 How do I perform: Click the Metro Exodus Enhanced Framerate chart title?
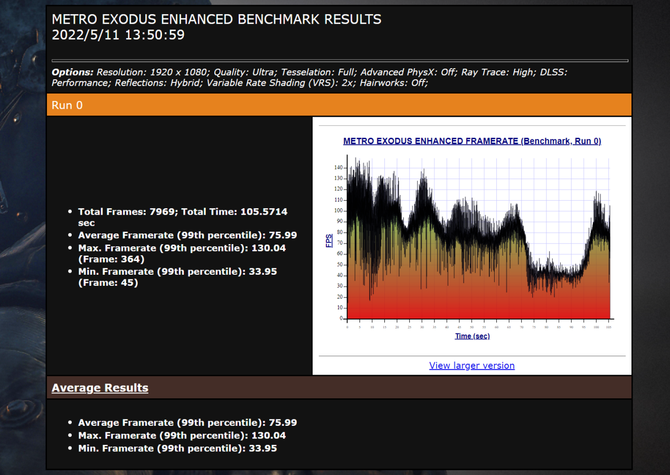tap(471, 141)
